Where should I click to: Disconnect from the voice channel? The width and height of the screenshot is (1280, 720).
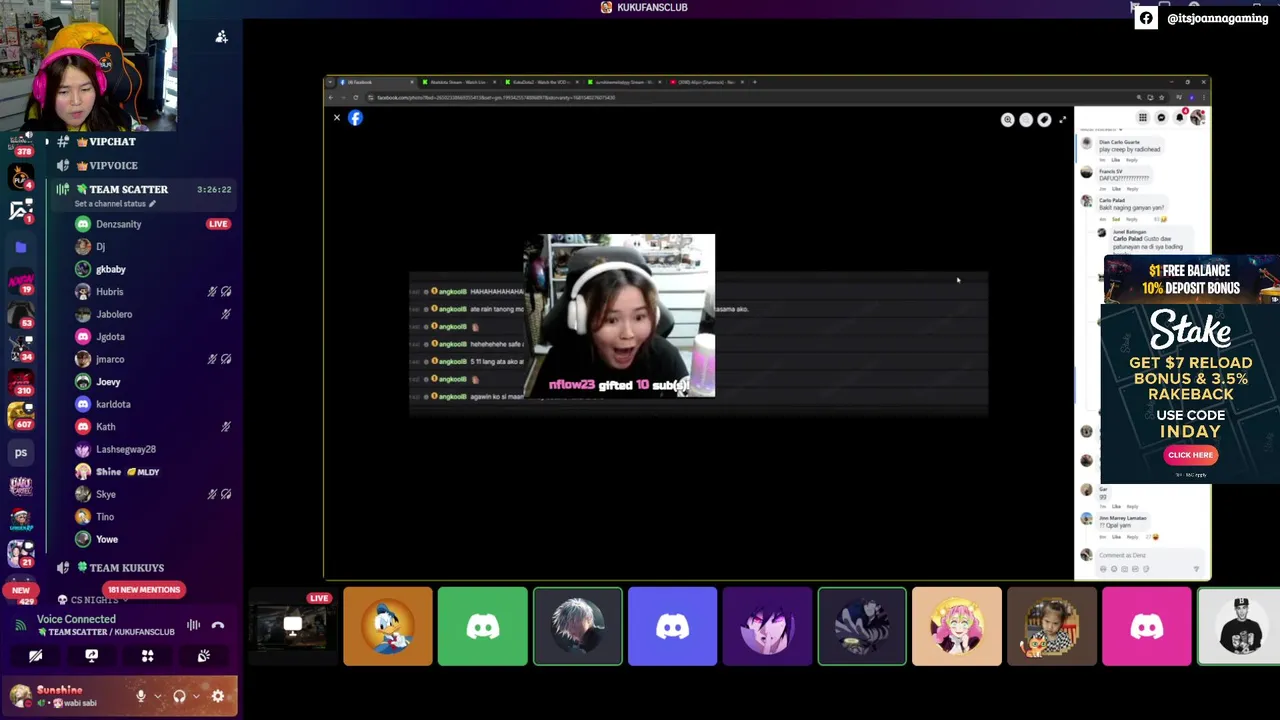(218, 625)
